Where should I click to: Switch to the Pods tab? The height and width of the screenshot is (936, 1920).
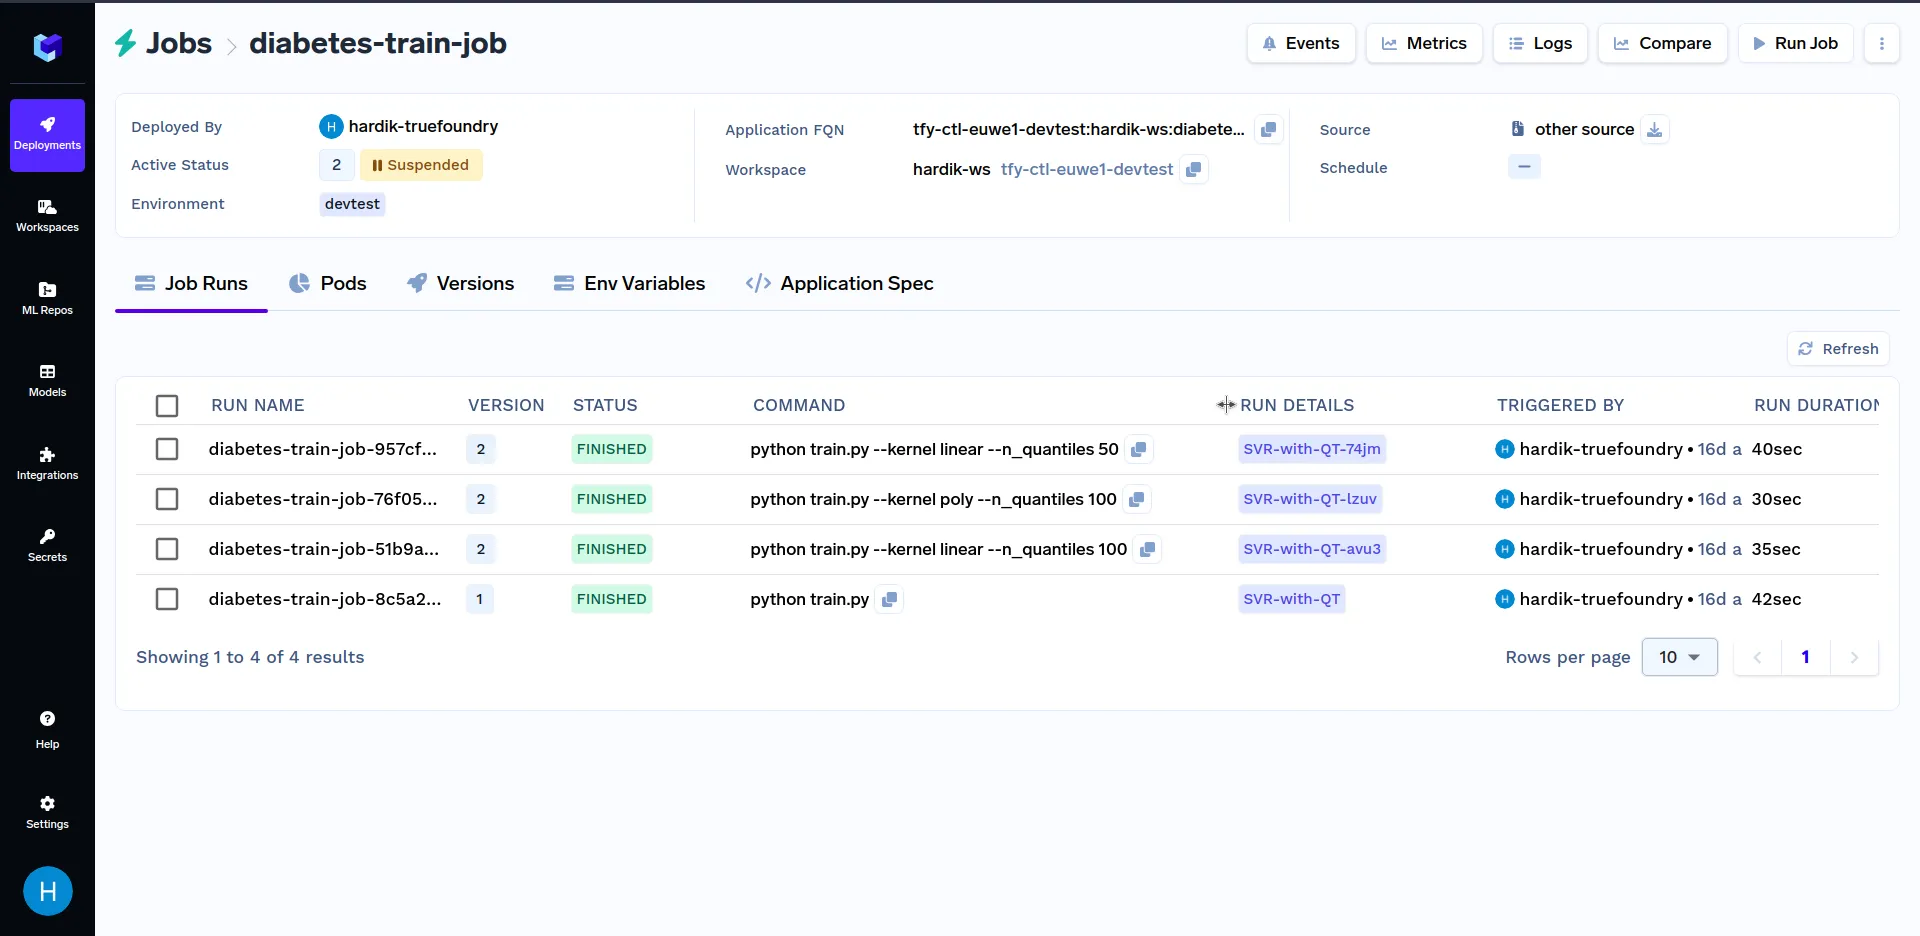[328, 283]
